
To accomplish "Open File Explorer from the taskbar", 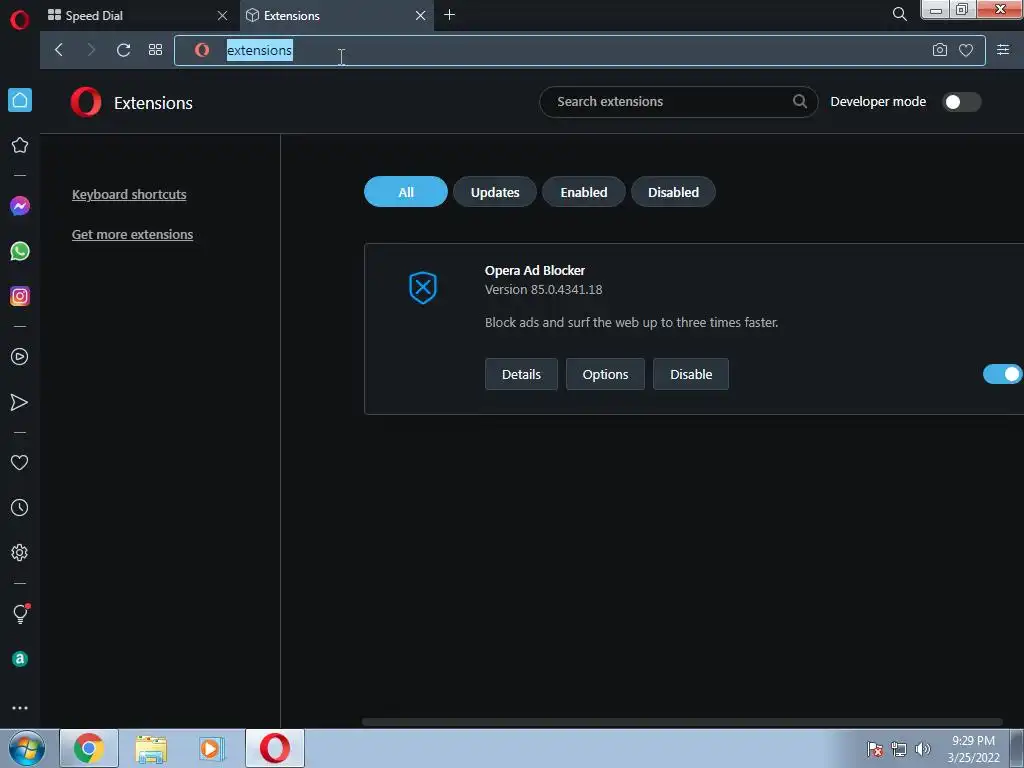I will pyautogui.click(x=151, y=748).
